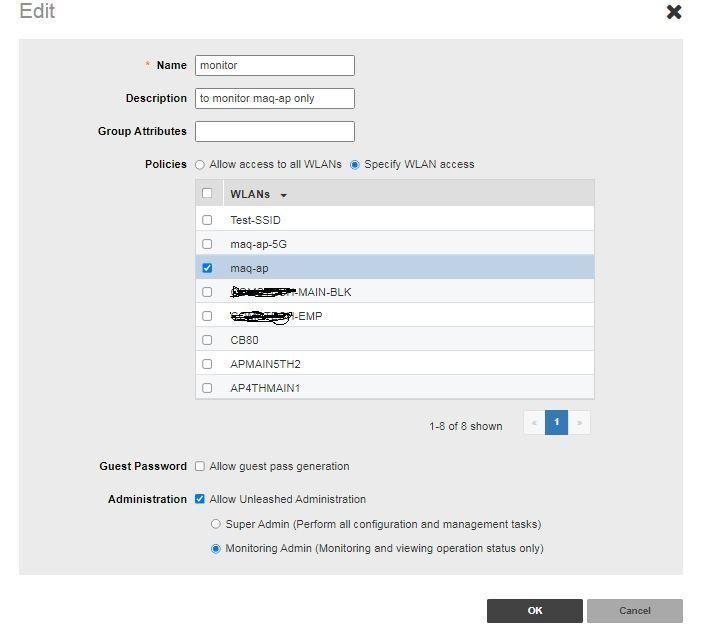
Task: Enable Allow guest pass generation
Action: [200, 466]
